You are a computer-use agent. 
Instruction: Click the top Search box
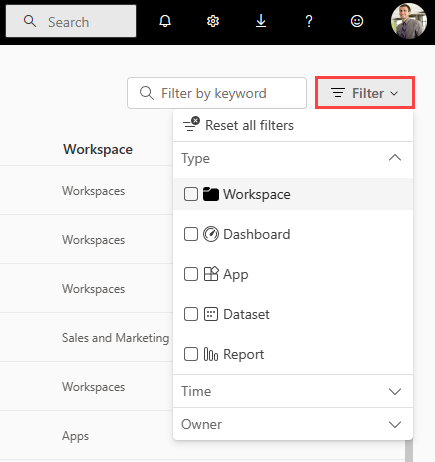pyautogui.click(x=71, y=21)
